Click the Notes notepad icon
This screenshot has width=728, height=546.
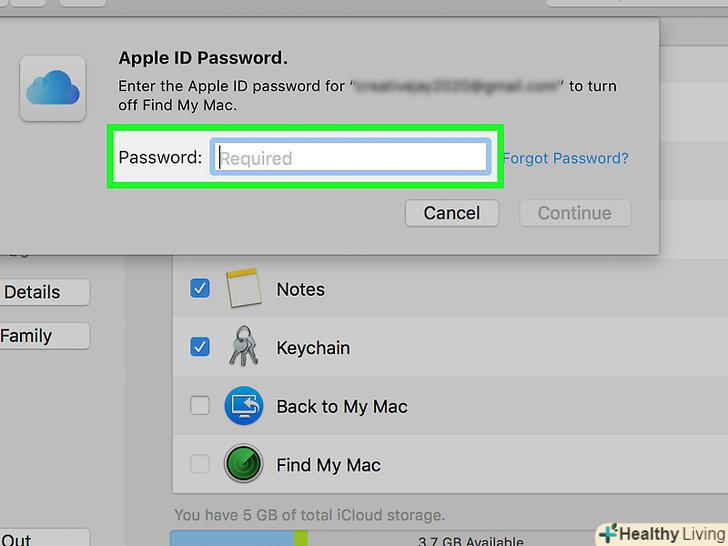coord(244,289)
